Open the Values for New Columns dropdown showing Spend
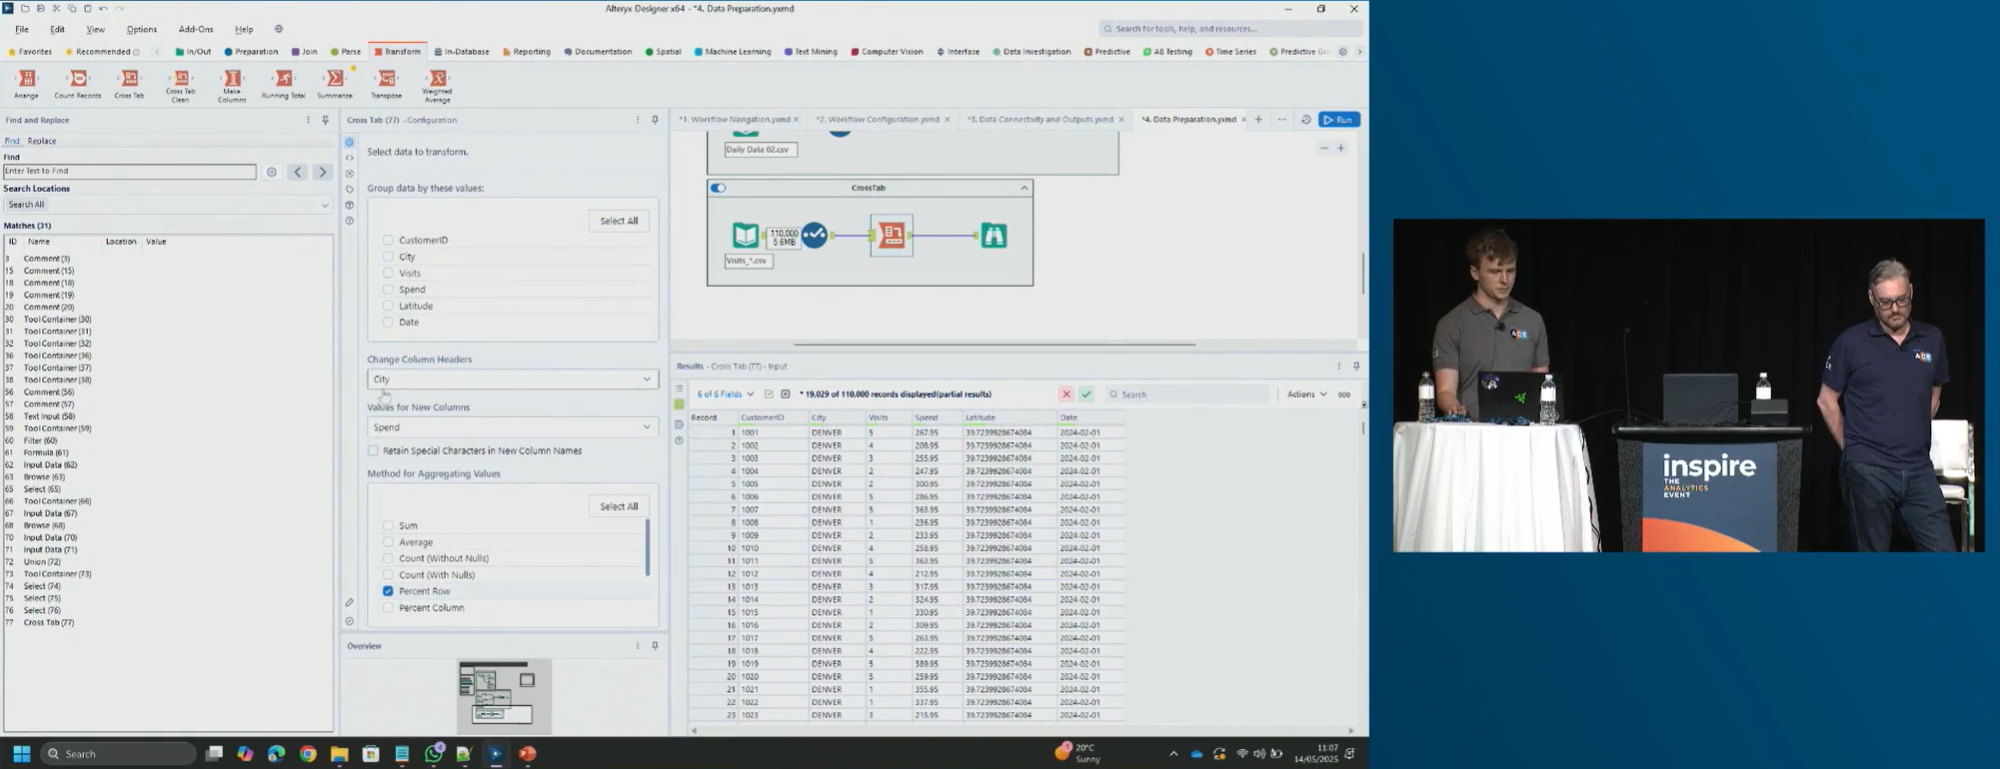This screenshot has width=2000, height=769. point(512,427)
